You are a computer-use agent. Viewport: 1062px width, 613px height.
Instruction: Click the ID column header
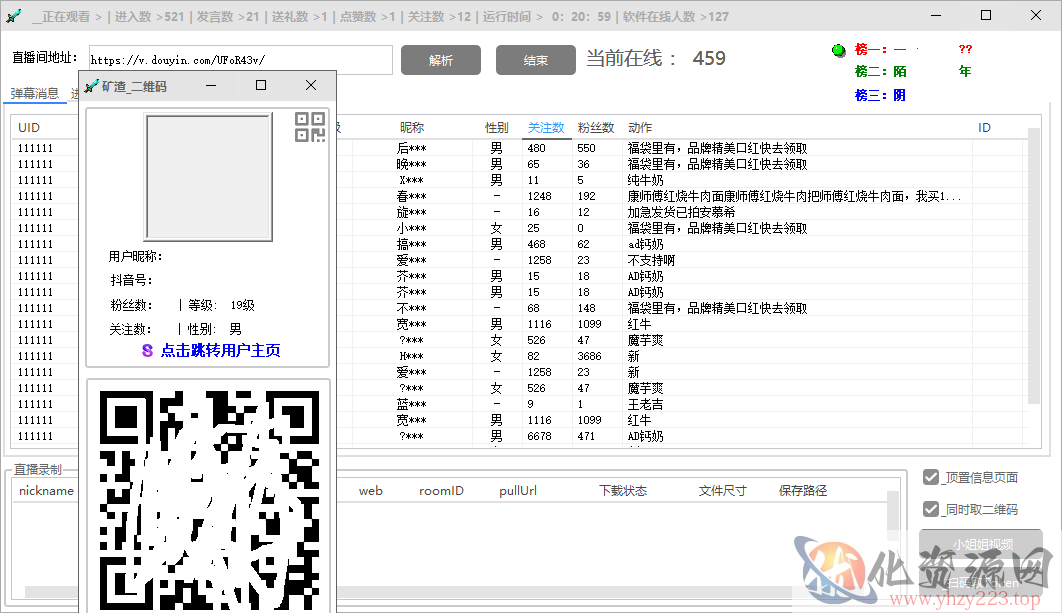click(984, 127)
